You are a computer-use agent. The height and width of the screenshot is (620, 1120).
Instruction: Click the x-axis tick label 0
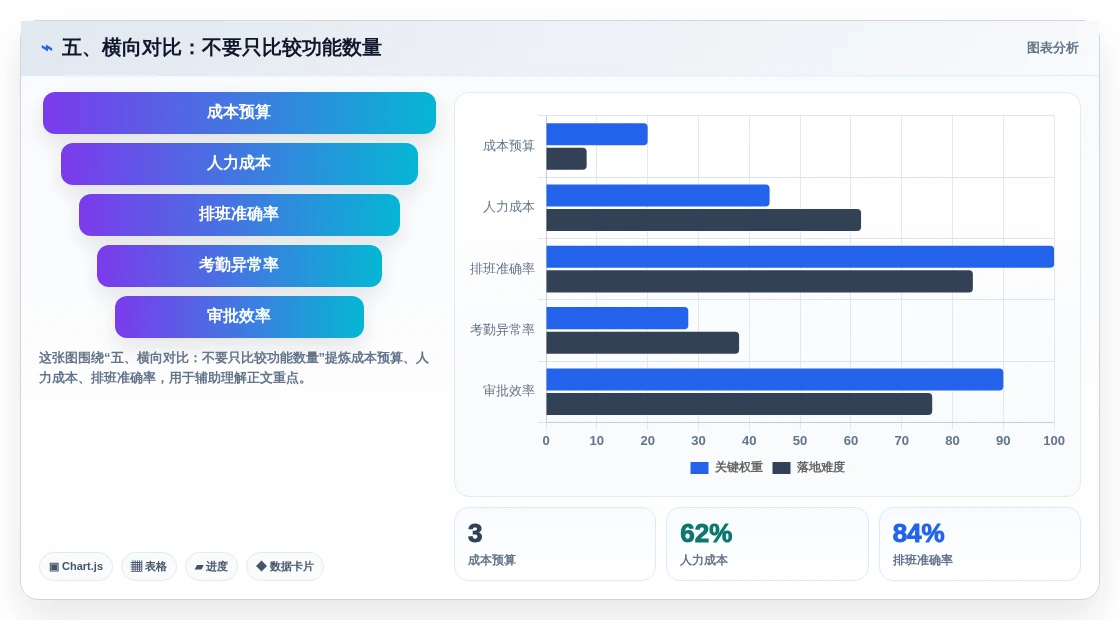(546, 441)
